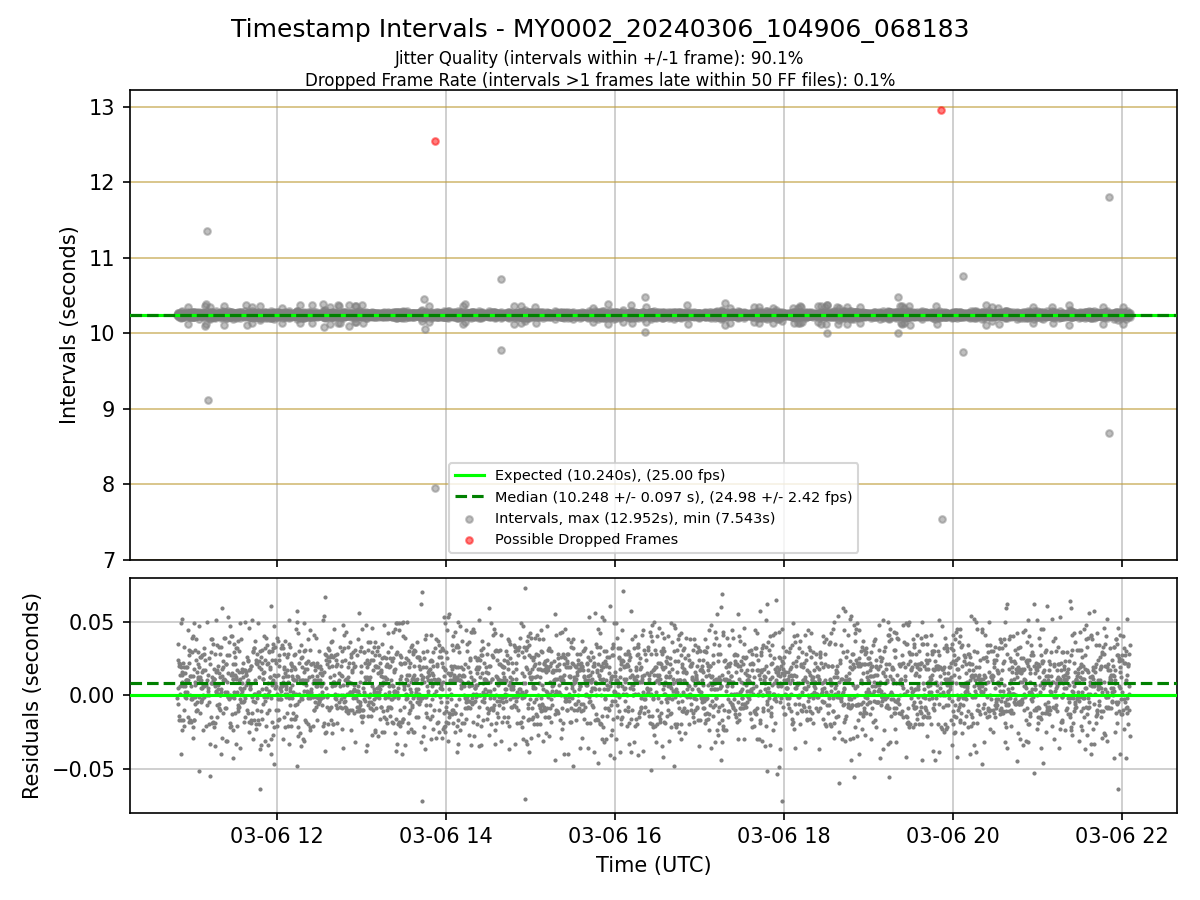Click the 03-06 16 x-axis tick label

pos(615,836)
